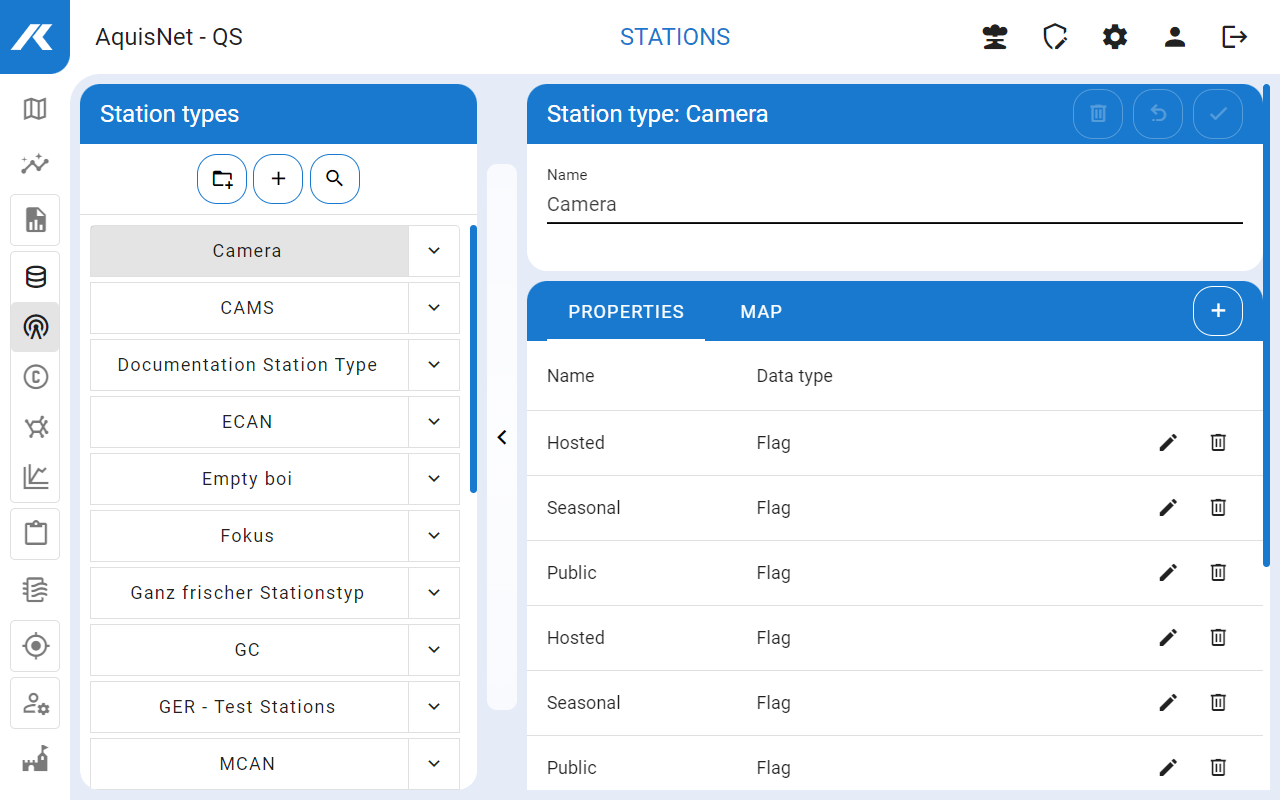Add a new property with plus button
The image size is (1280, 800).
(x=1218, y=311)
